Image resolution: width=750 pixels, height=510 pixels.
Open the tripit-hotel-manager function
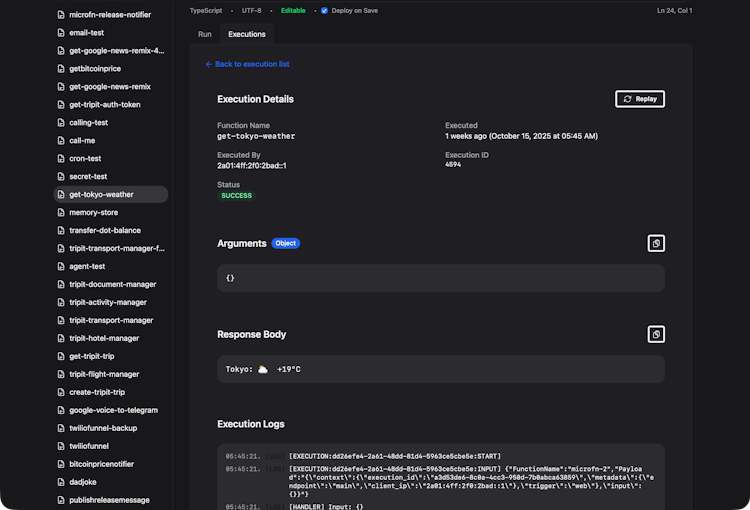point(104,338)
